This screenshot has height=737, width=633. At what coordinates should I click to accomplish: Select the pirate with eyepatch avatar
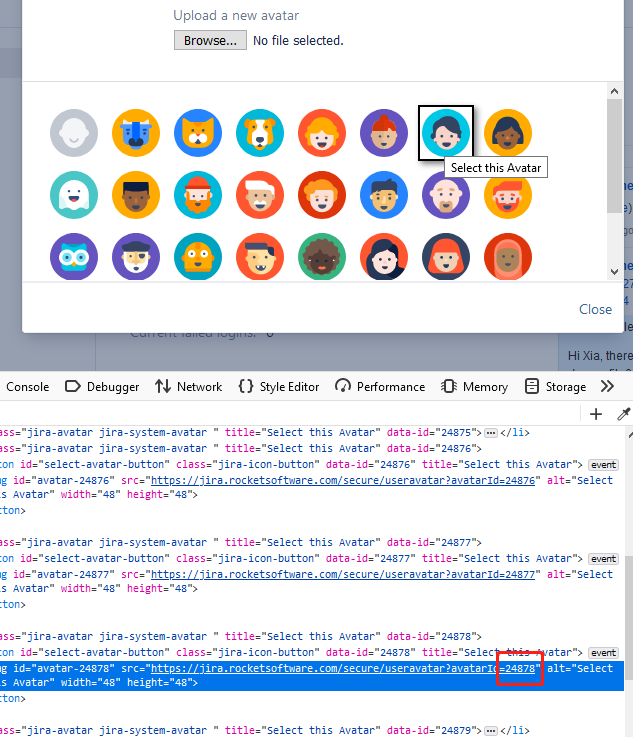tap(136, 257)
